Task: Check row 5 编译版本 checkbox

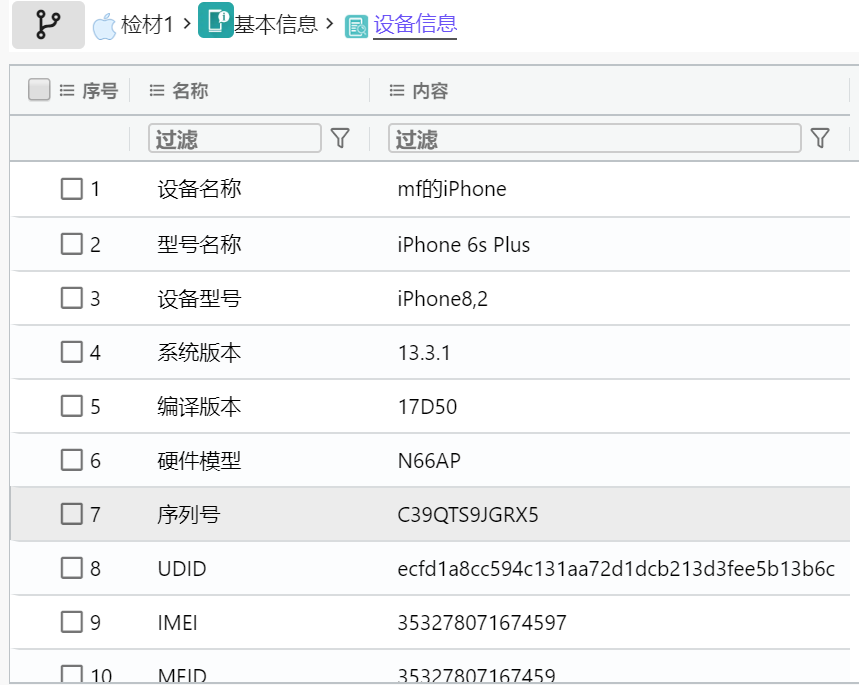Action: [x=72, y=407]
